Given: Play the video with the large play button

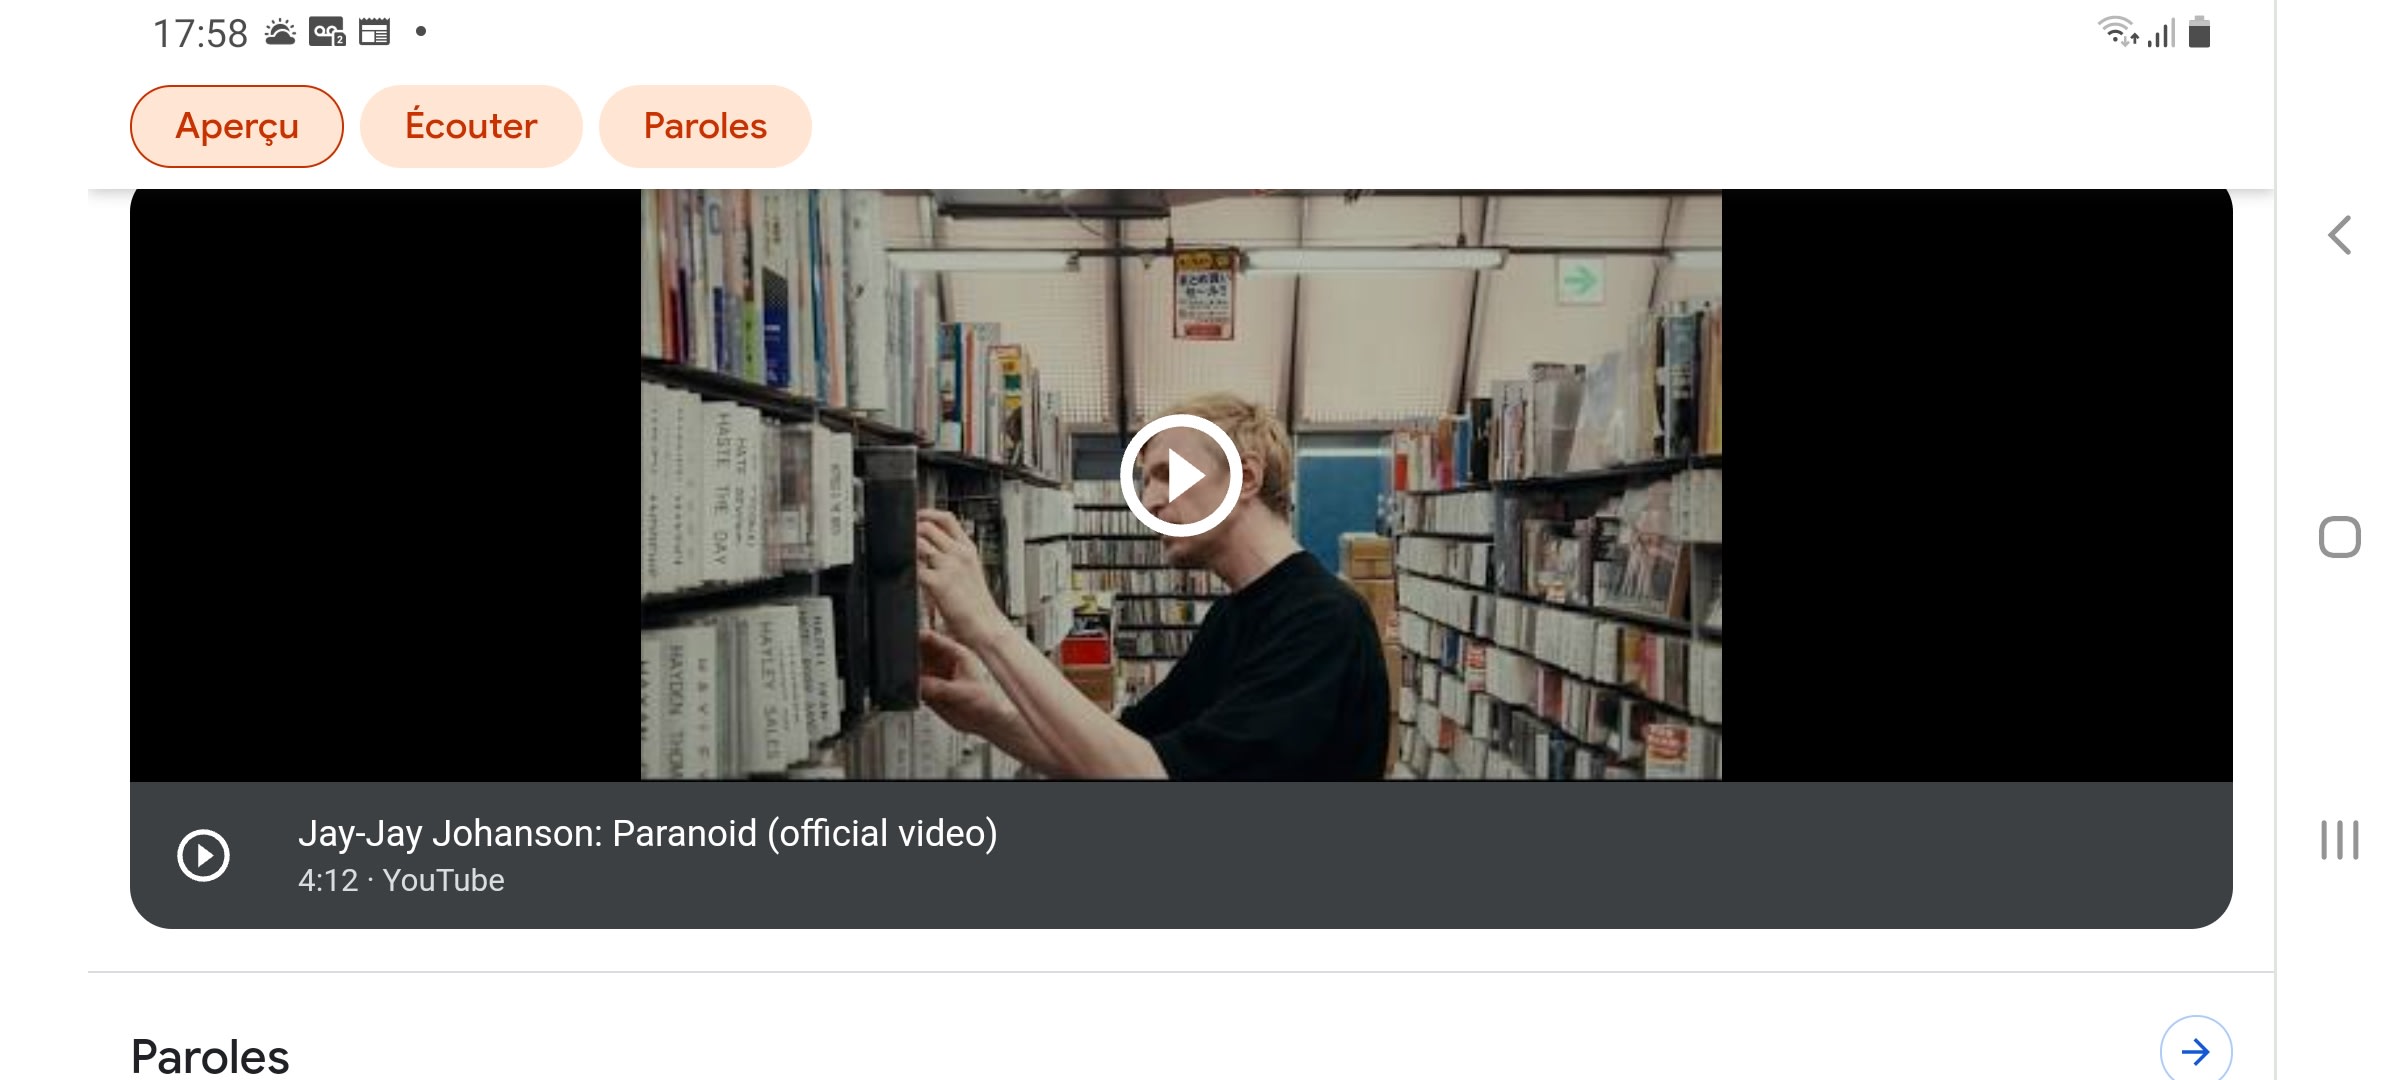Looking at the screenshot, I should coord(1181,476).
